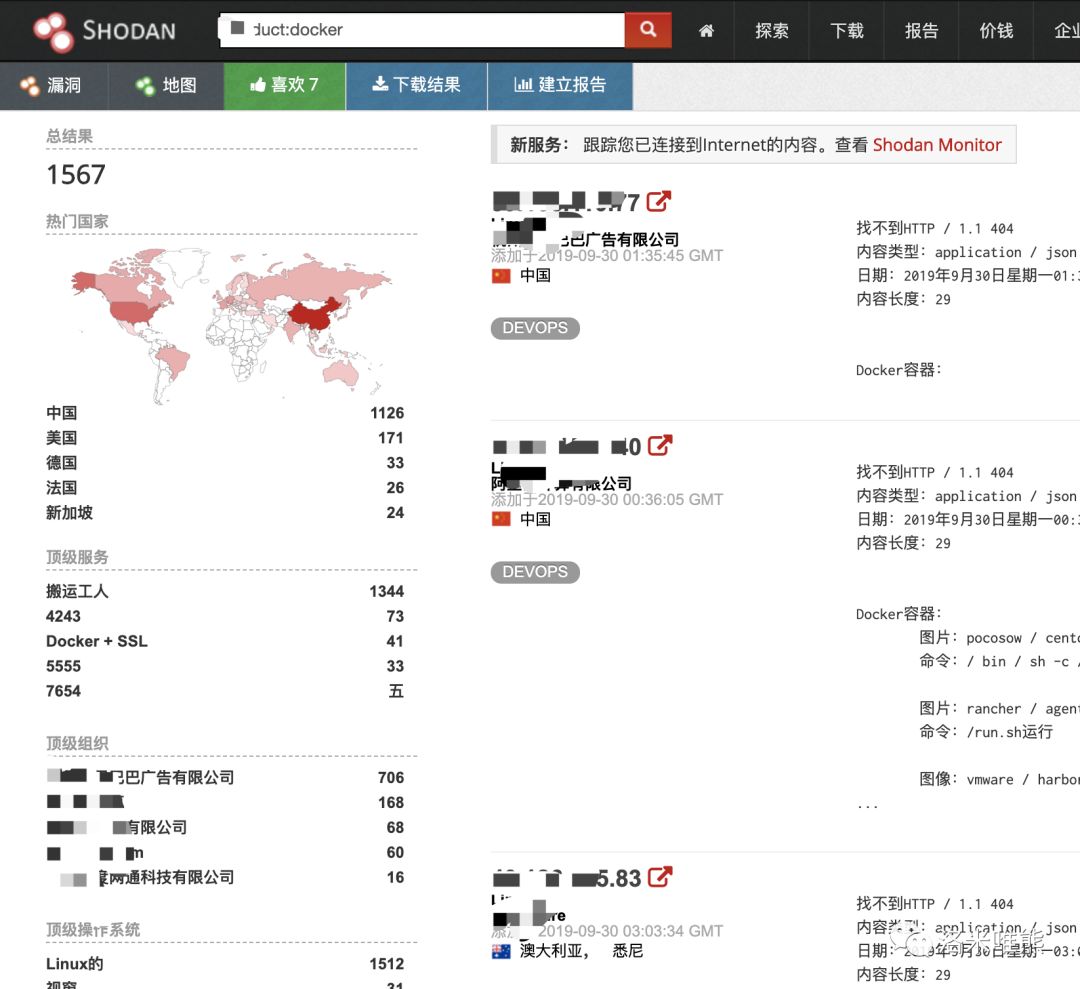Filter by service 7654
Viewport: 1080px width, 989px height.
63,691
